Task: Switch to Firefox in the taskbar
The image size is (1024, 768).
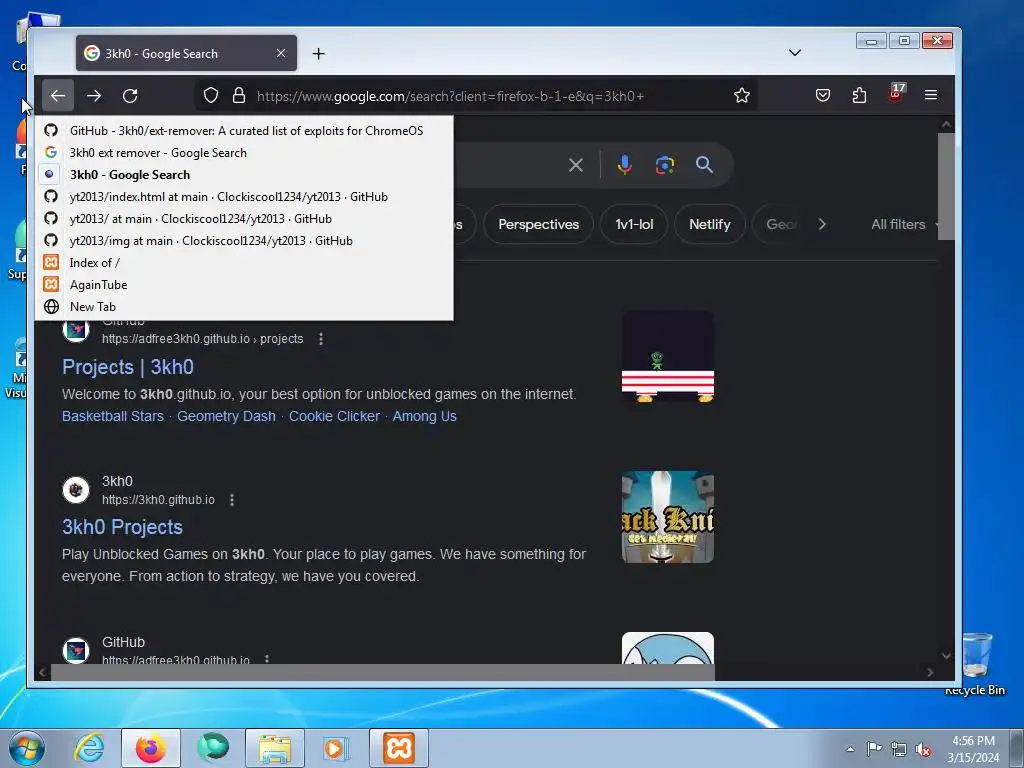Action: tap(151, 748)
